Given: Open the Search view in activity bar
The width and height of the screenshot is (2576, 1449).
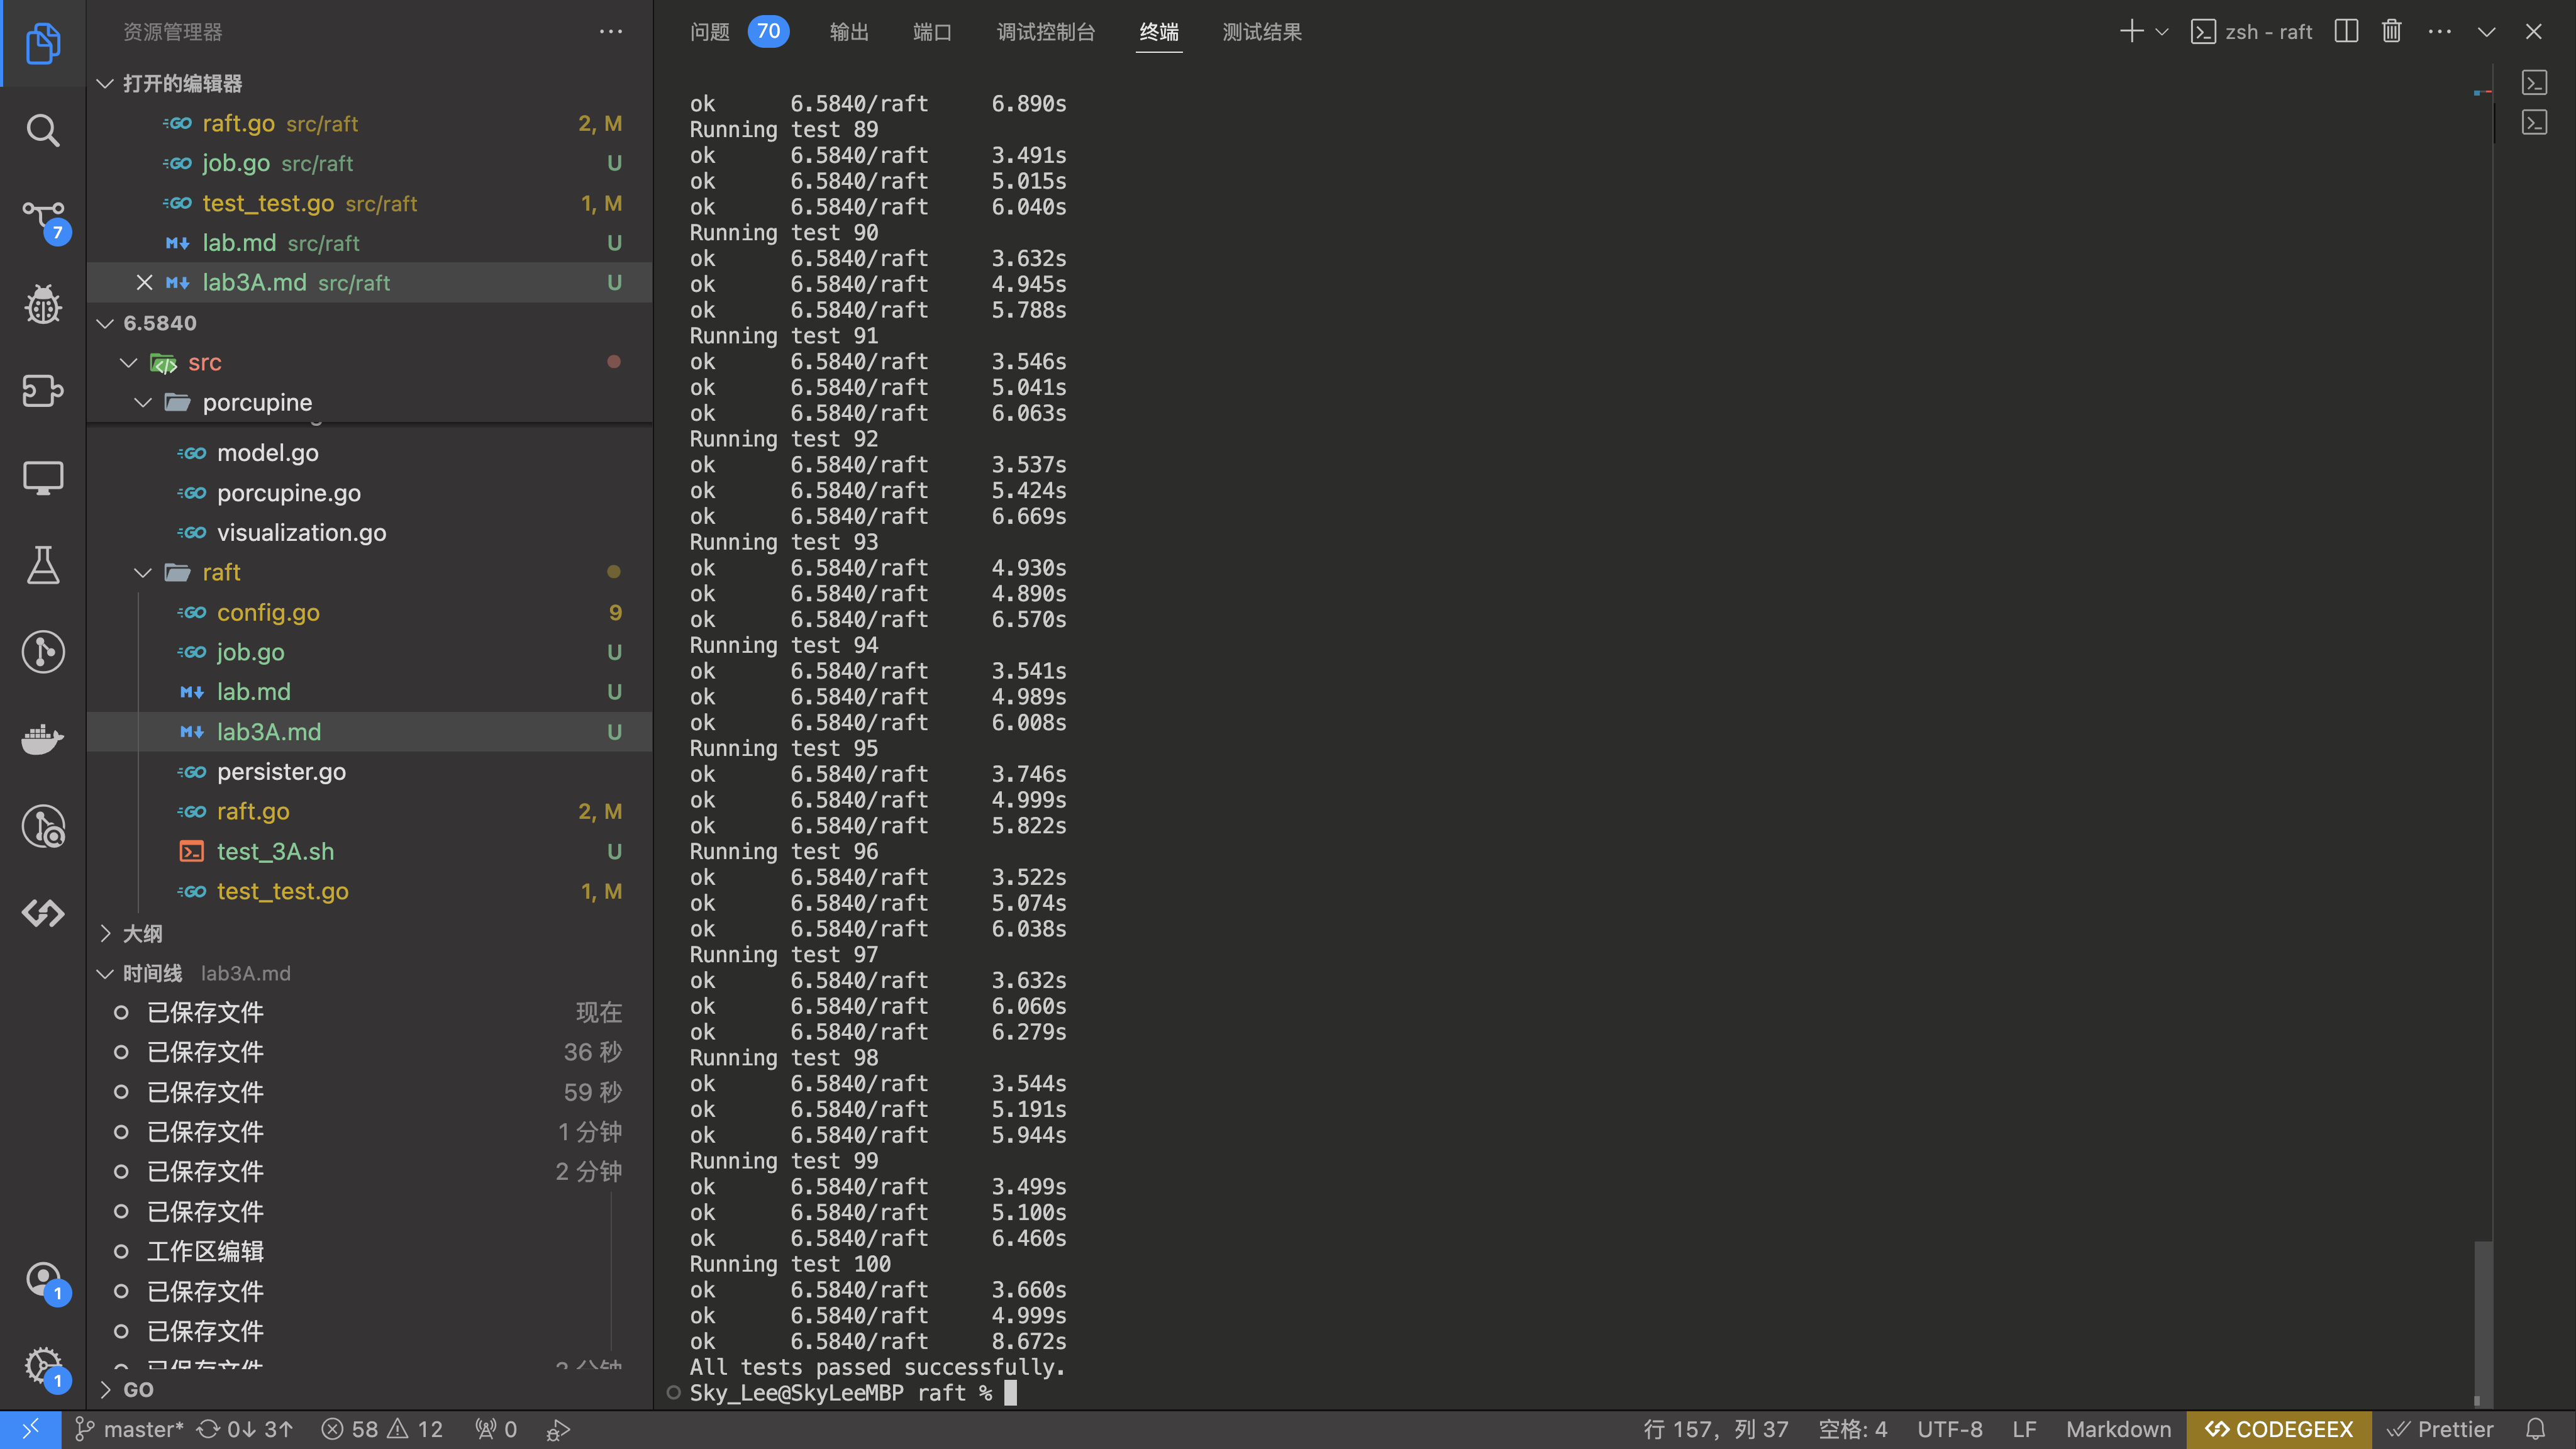Looking at the screenshot, I should coord(42,130).
